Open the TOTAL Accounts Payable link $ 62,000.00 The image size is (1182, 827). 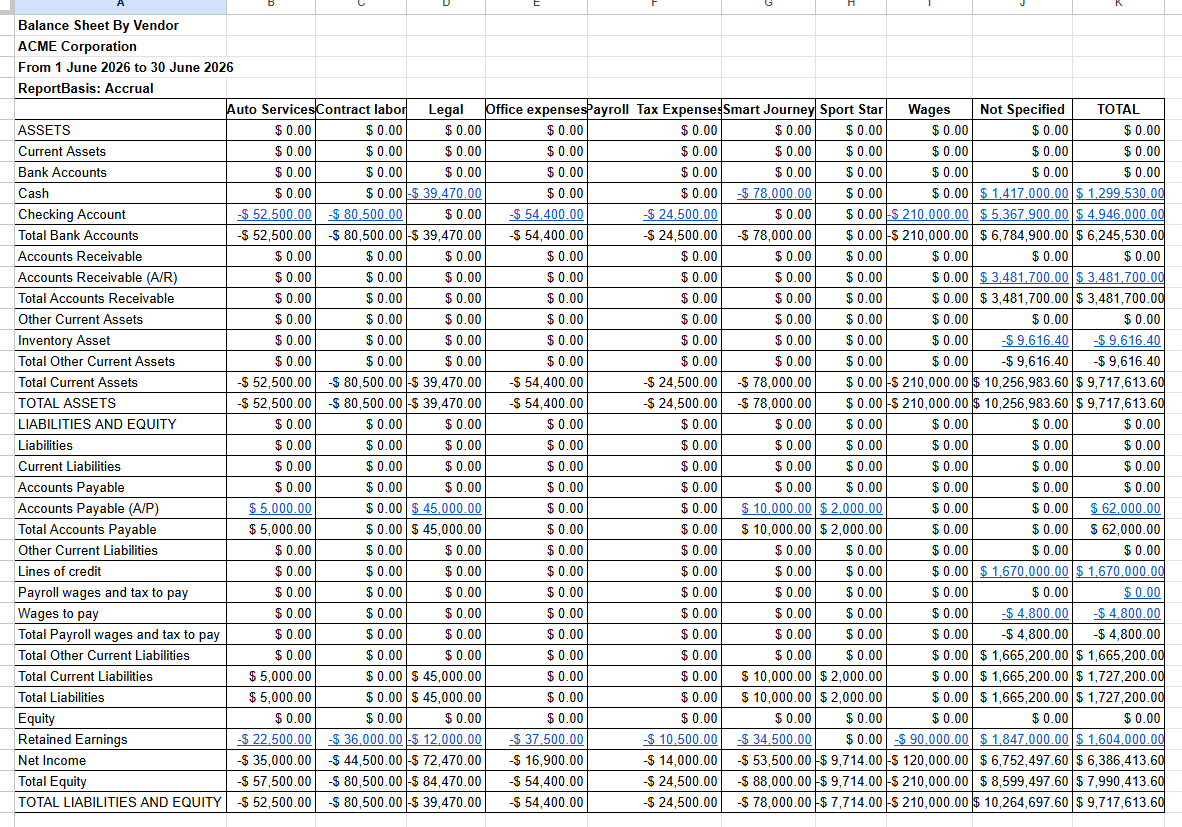pyautogui.click(x=1125, y=508)
